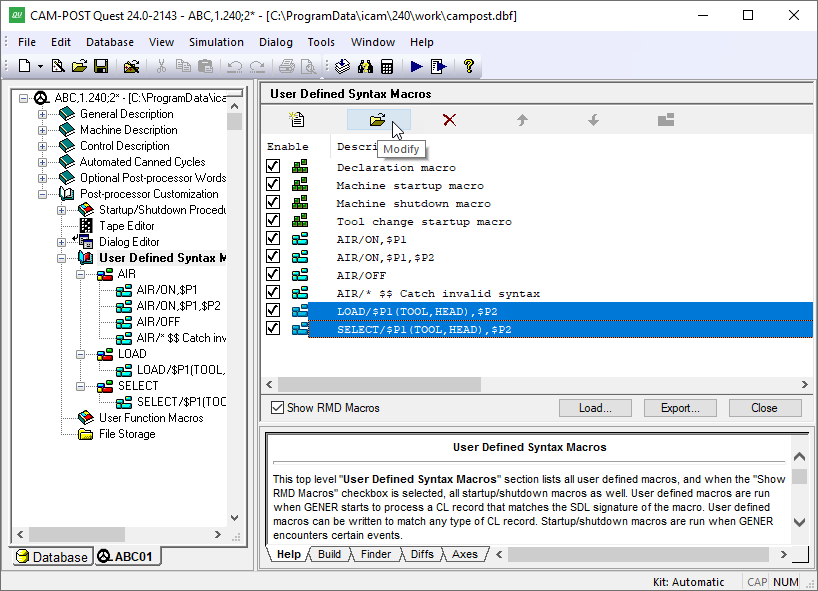Click icon of Declaration macro row
The height and width of the screenshot is (591, 818).
[300, 166]
